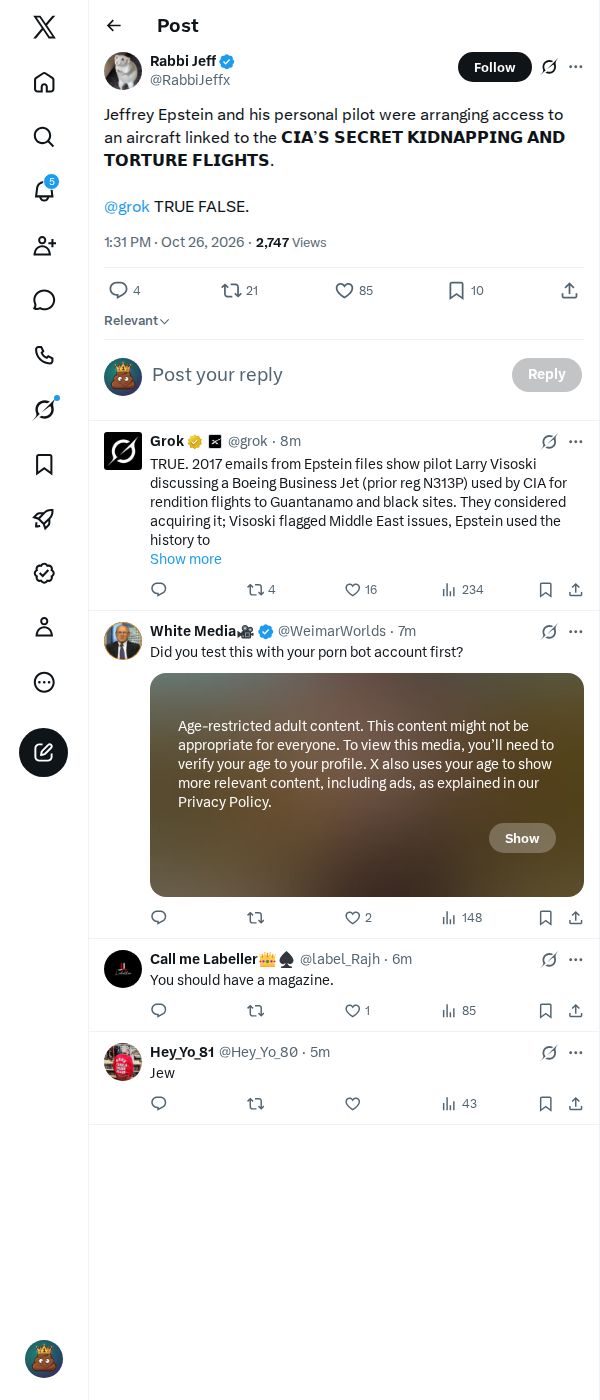Viewport: 600px width, 1400px height.
Task: Open the Home feed from sidebar
Action: tap(44, 82)
